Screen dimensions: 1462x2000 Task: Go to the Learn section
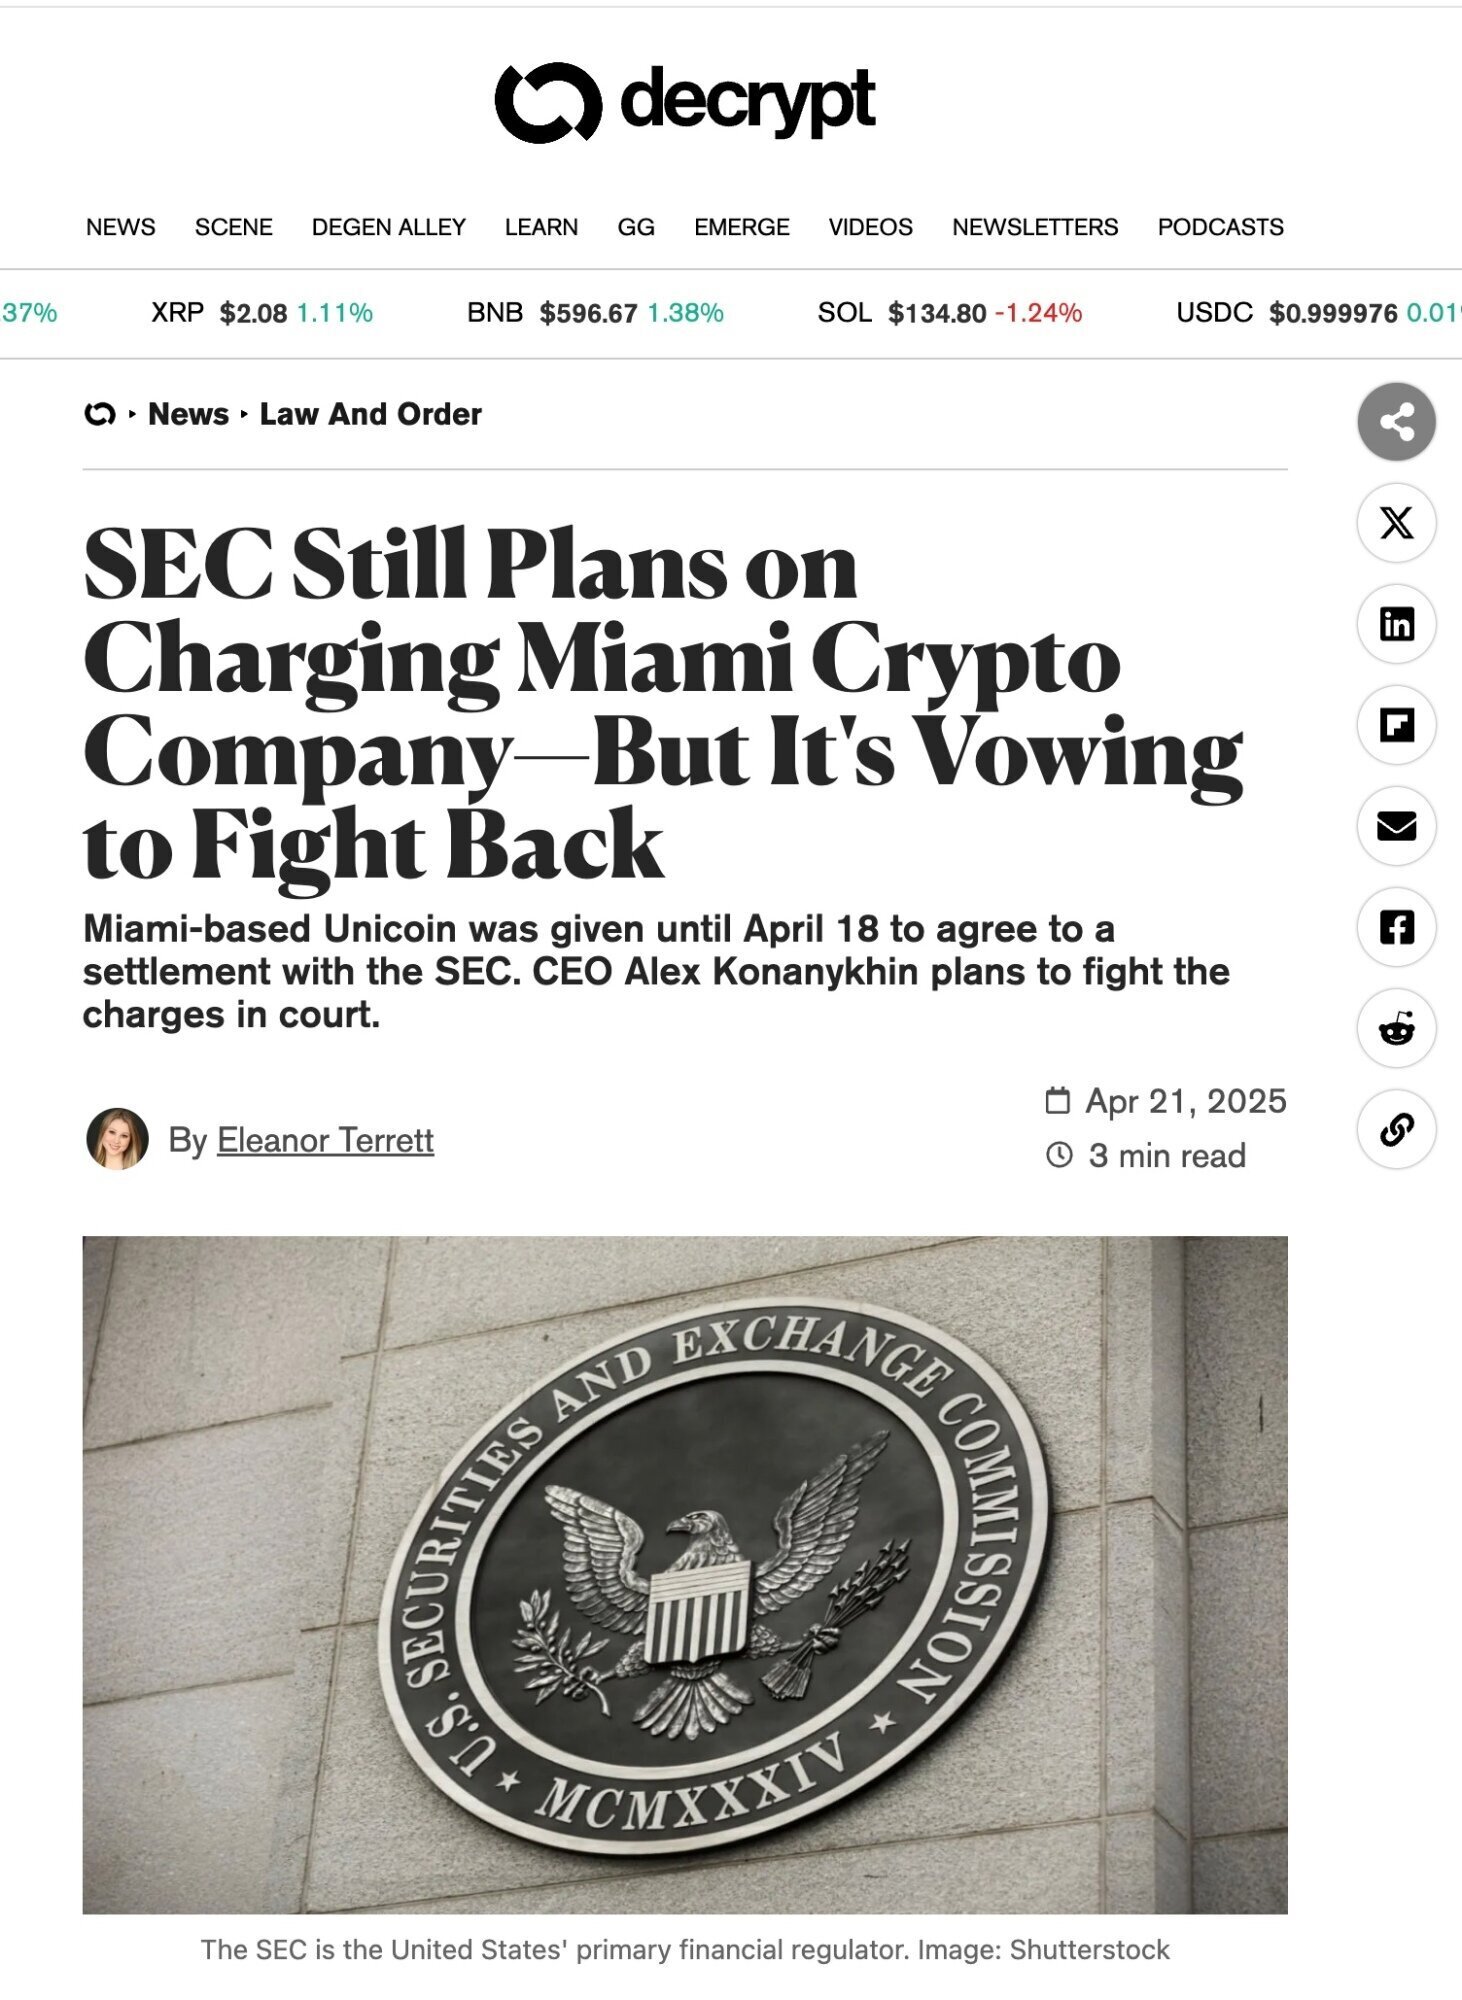click(x=541, y=227)
